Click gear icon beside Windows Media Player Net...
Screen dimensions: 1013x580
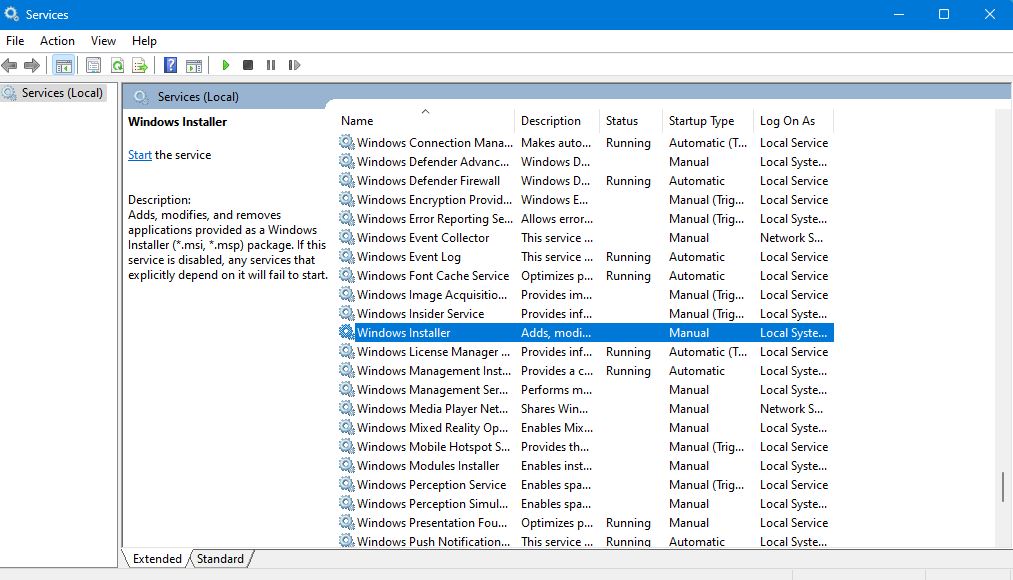pos(347,408)
